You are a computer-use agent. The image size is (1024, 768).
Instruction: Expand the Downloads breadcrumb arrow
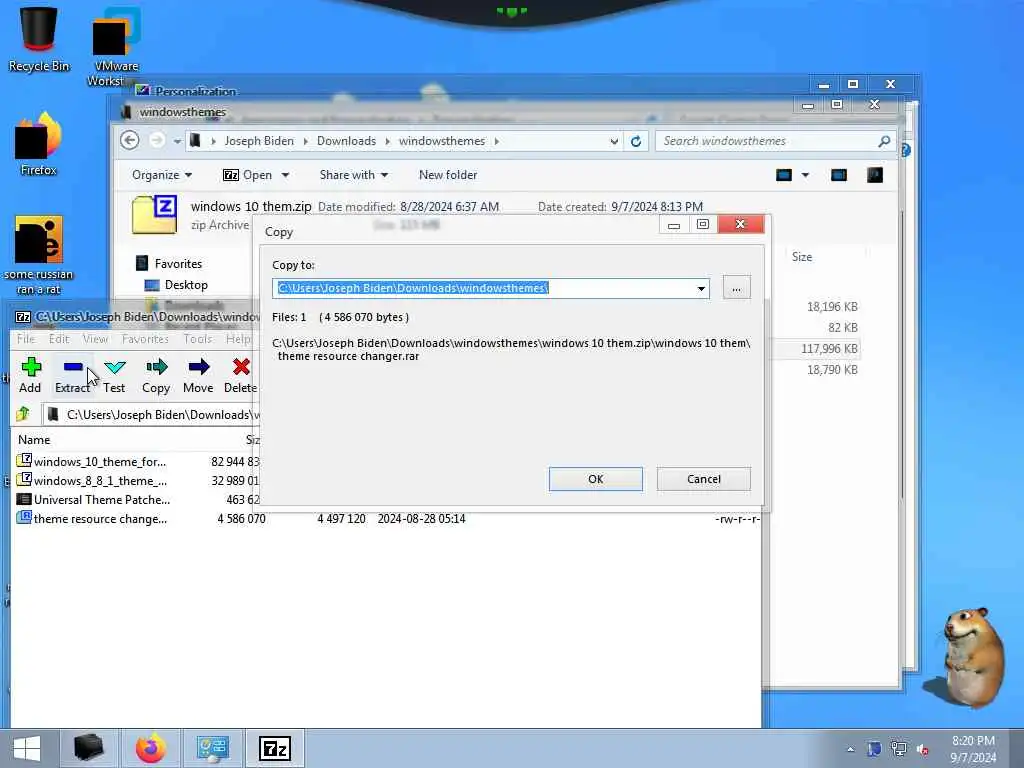click(x=387, y=141)
